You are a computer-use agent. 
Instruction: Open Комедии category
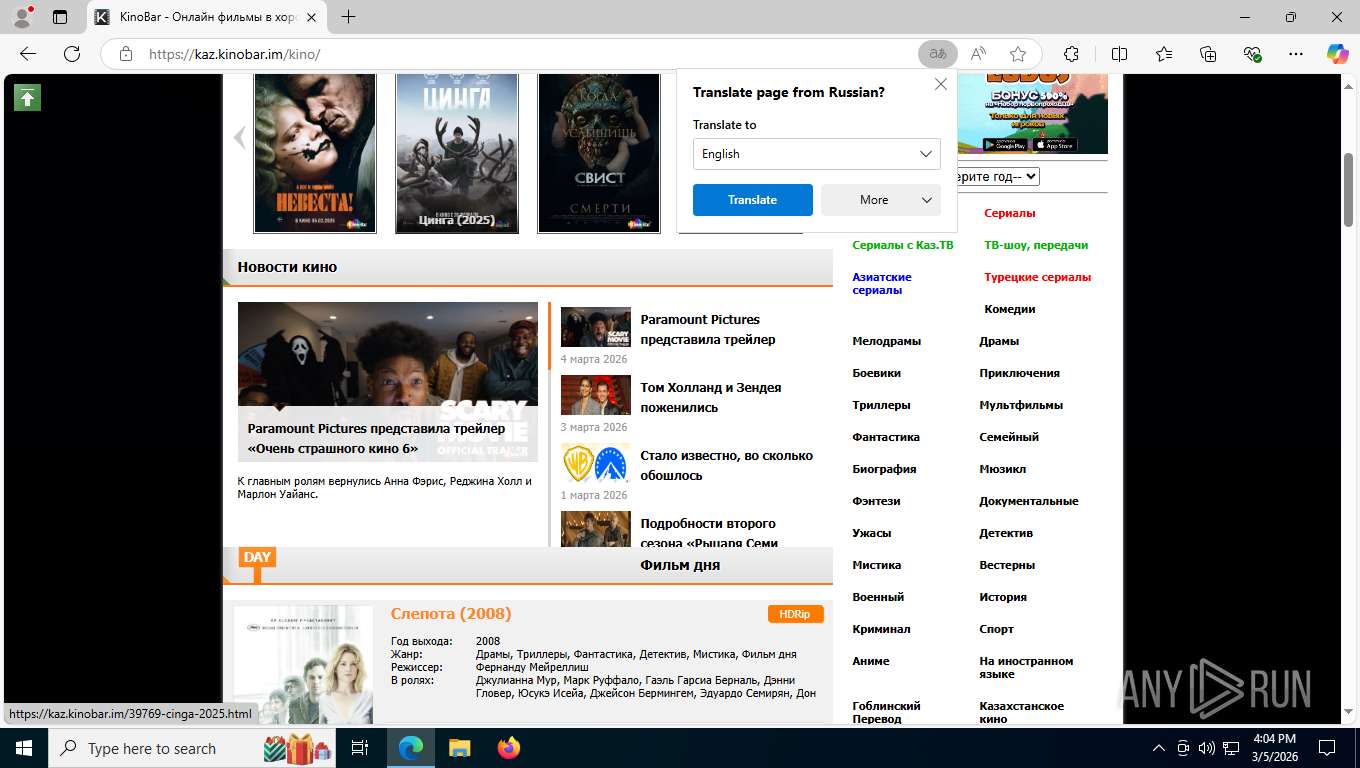[x=1010, y=309]
